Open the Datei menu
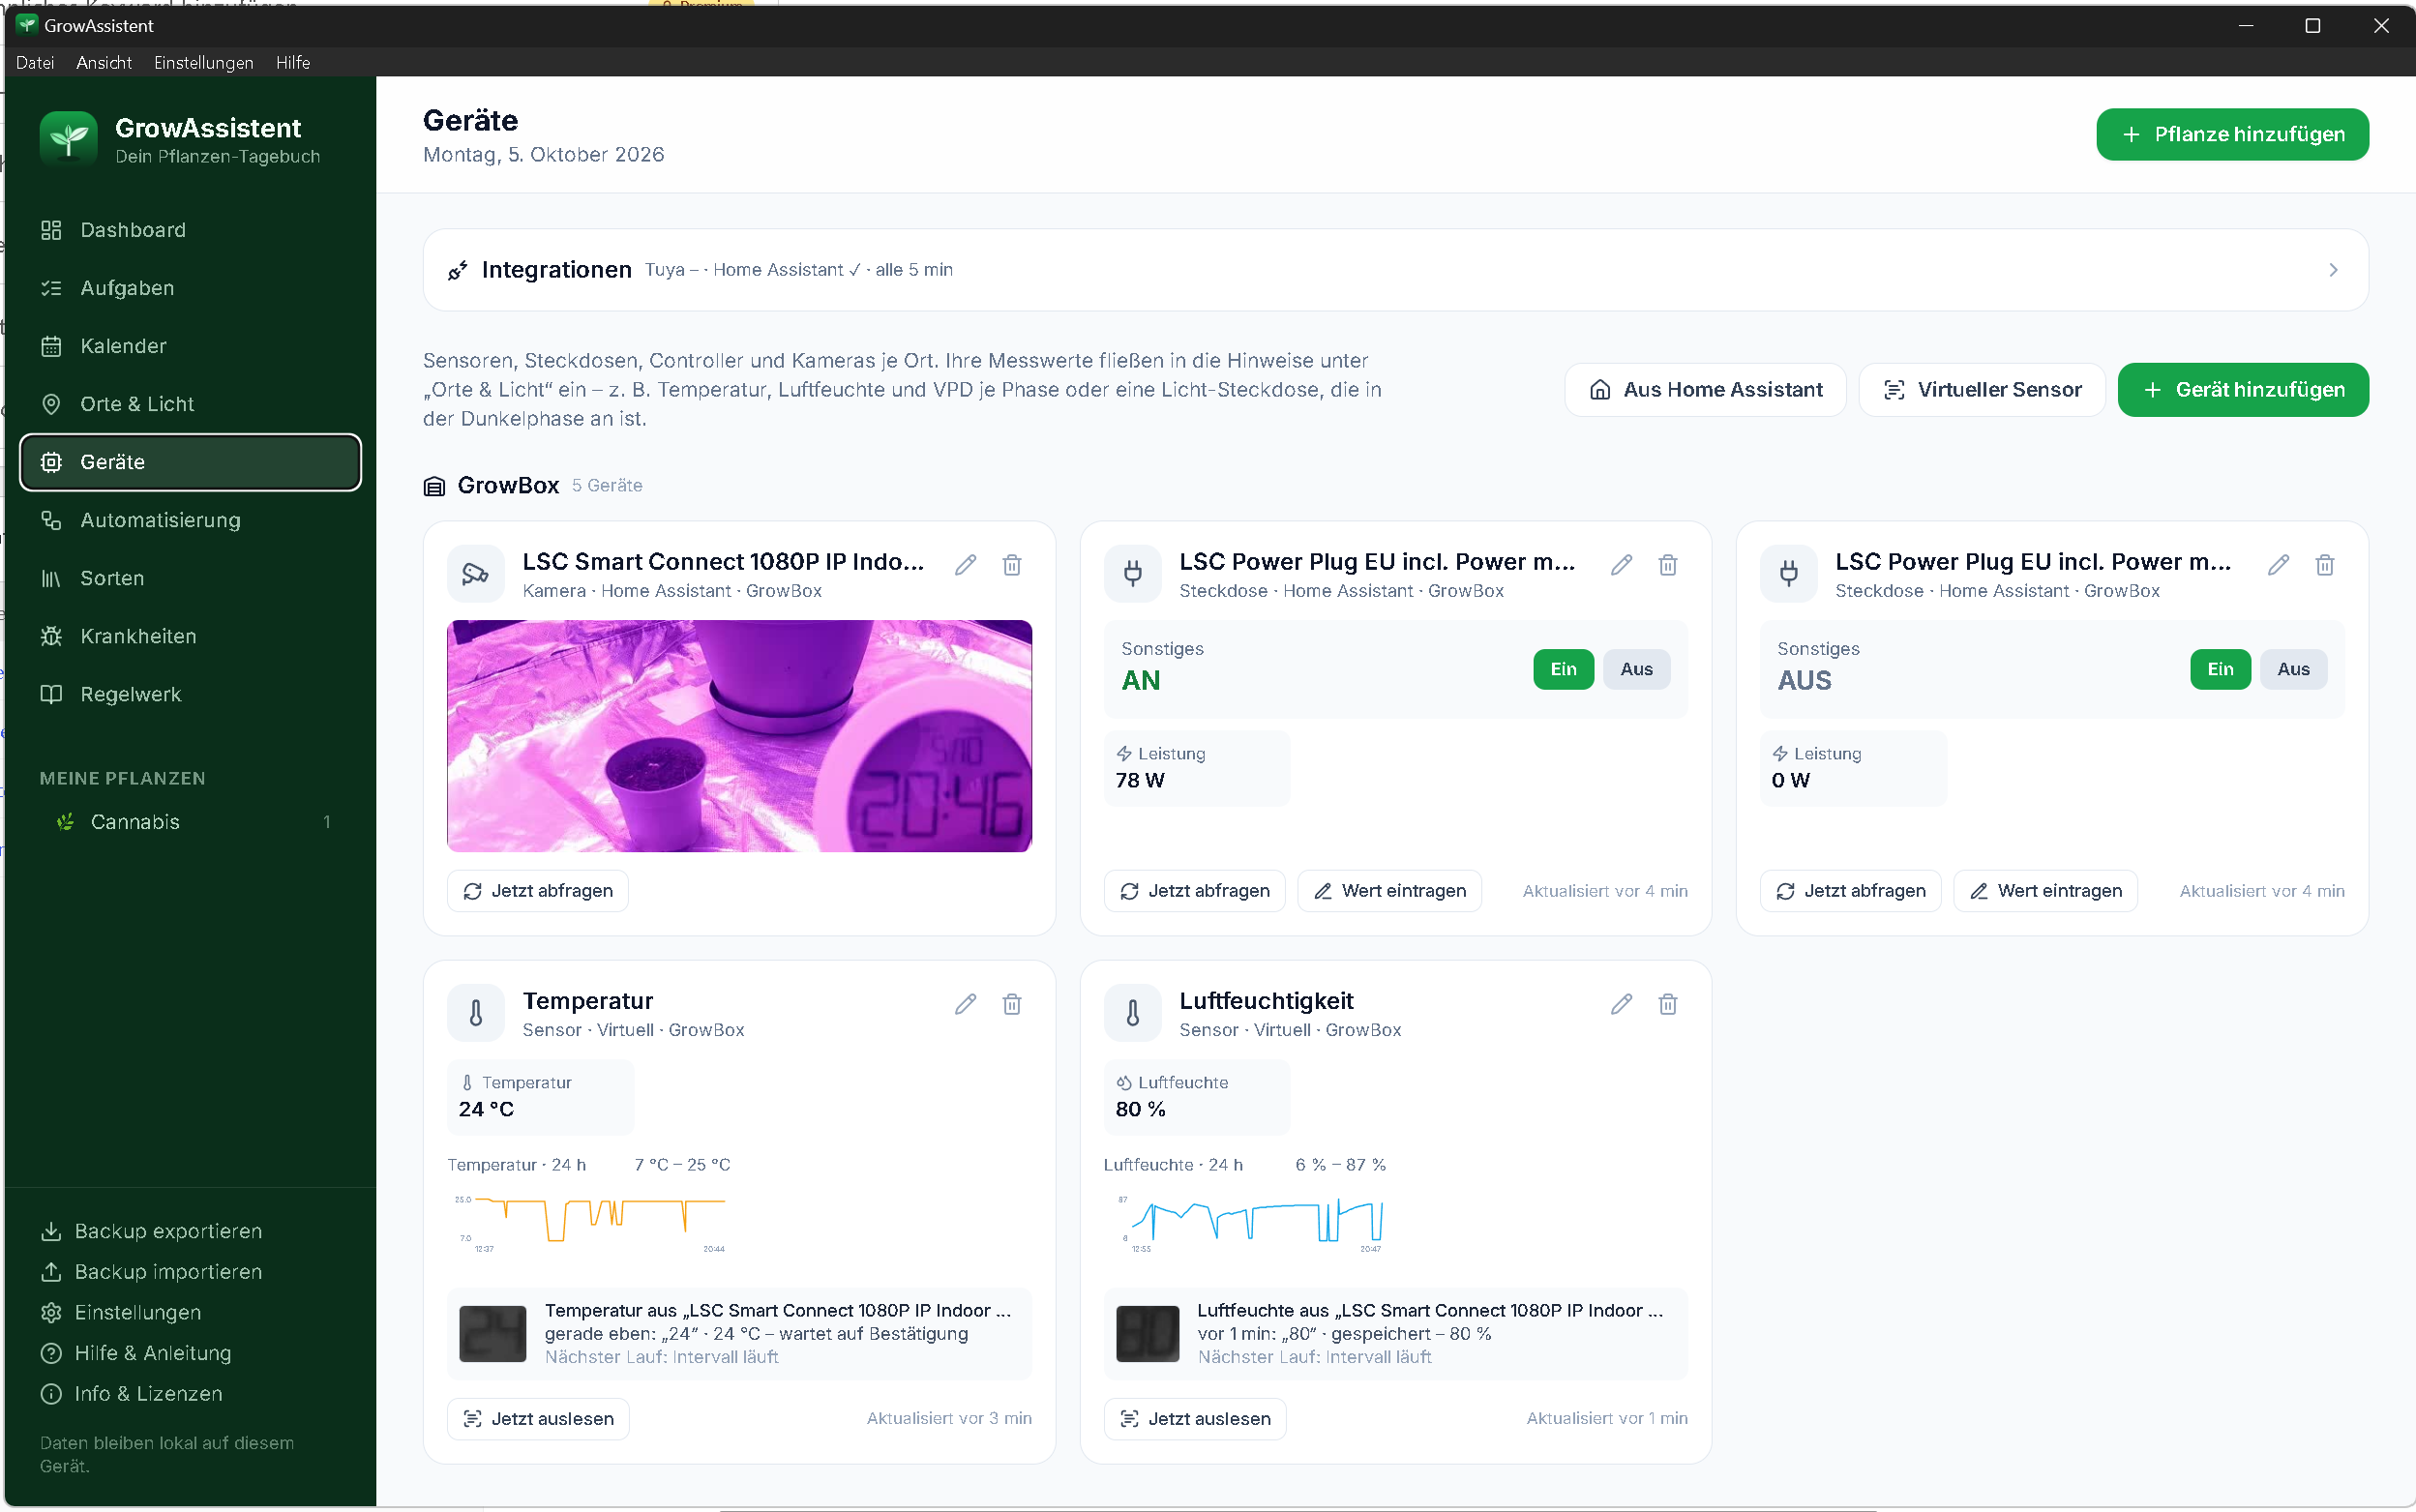Viewport: 2416px width, 1512px height. coord(35,62)
